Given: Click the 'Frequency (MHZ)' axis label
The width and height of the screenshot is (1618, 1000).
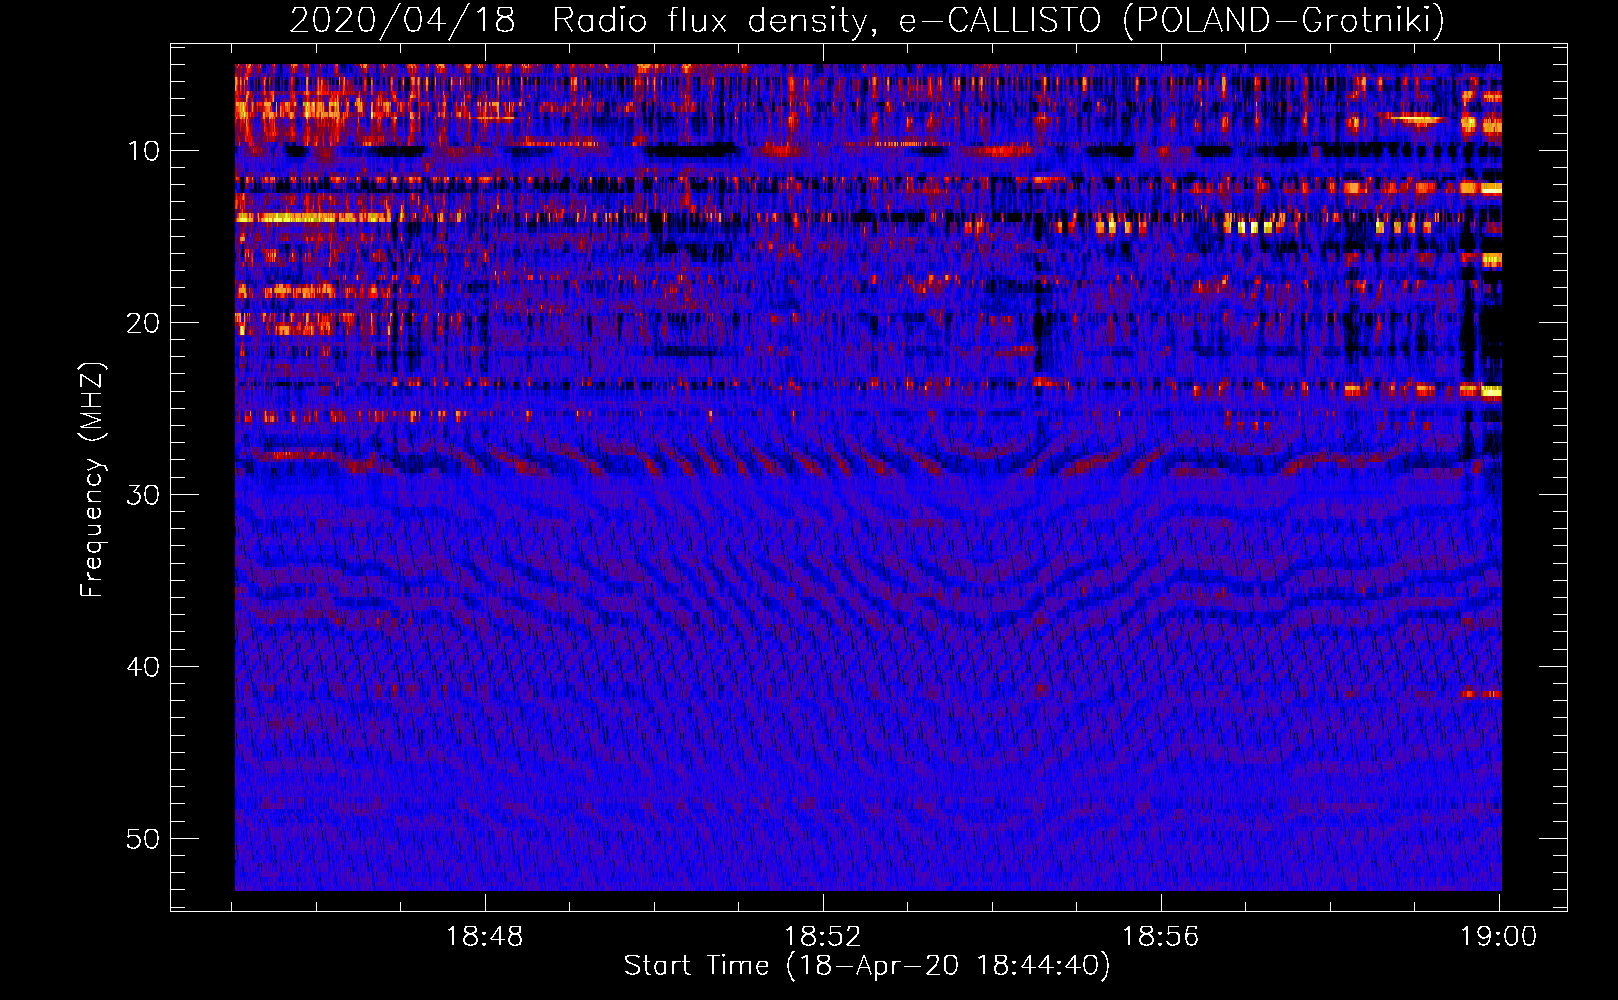Looking at the screenshot, I should 92,480.
